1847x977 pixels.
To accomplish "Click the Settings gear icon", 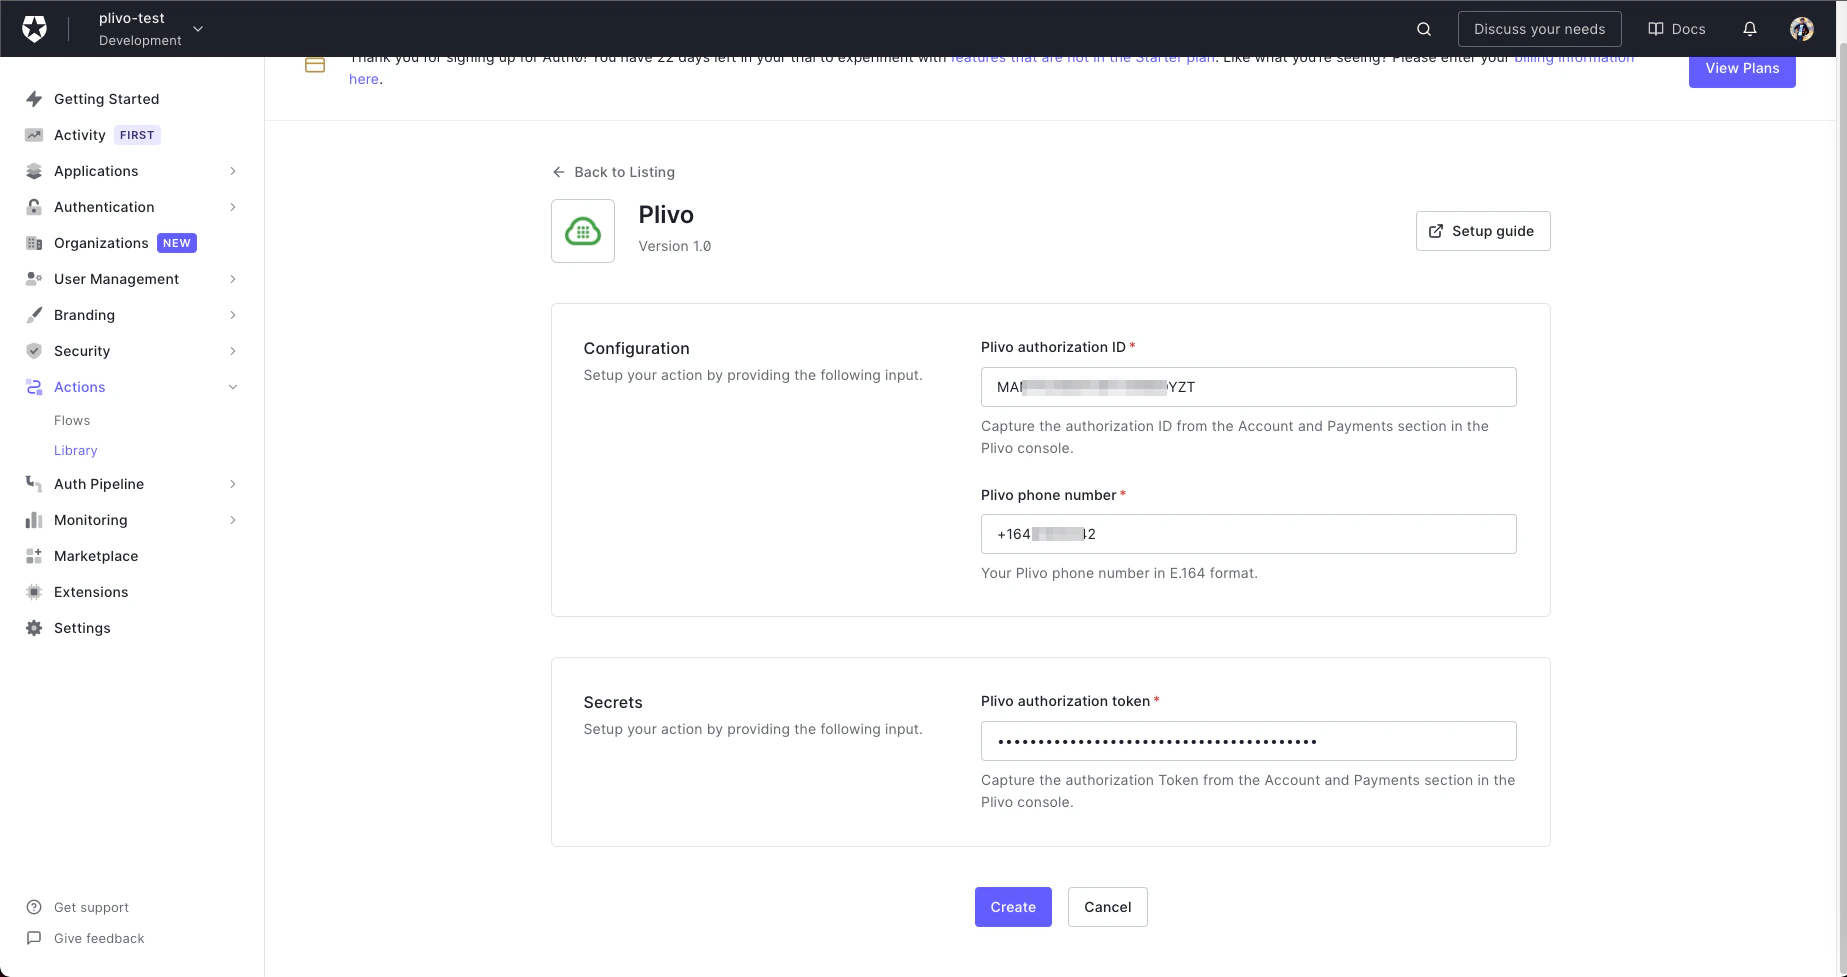I will click(x=34, y=628).
